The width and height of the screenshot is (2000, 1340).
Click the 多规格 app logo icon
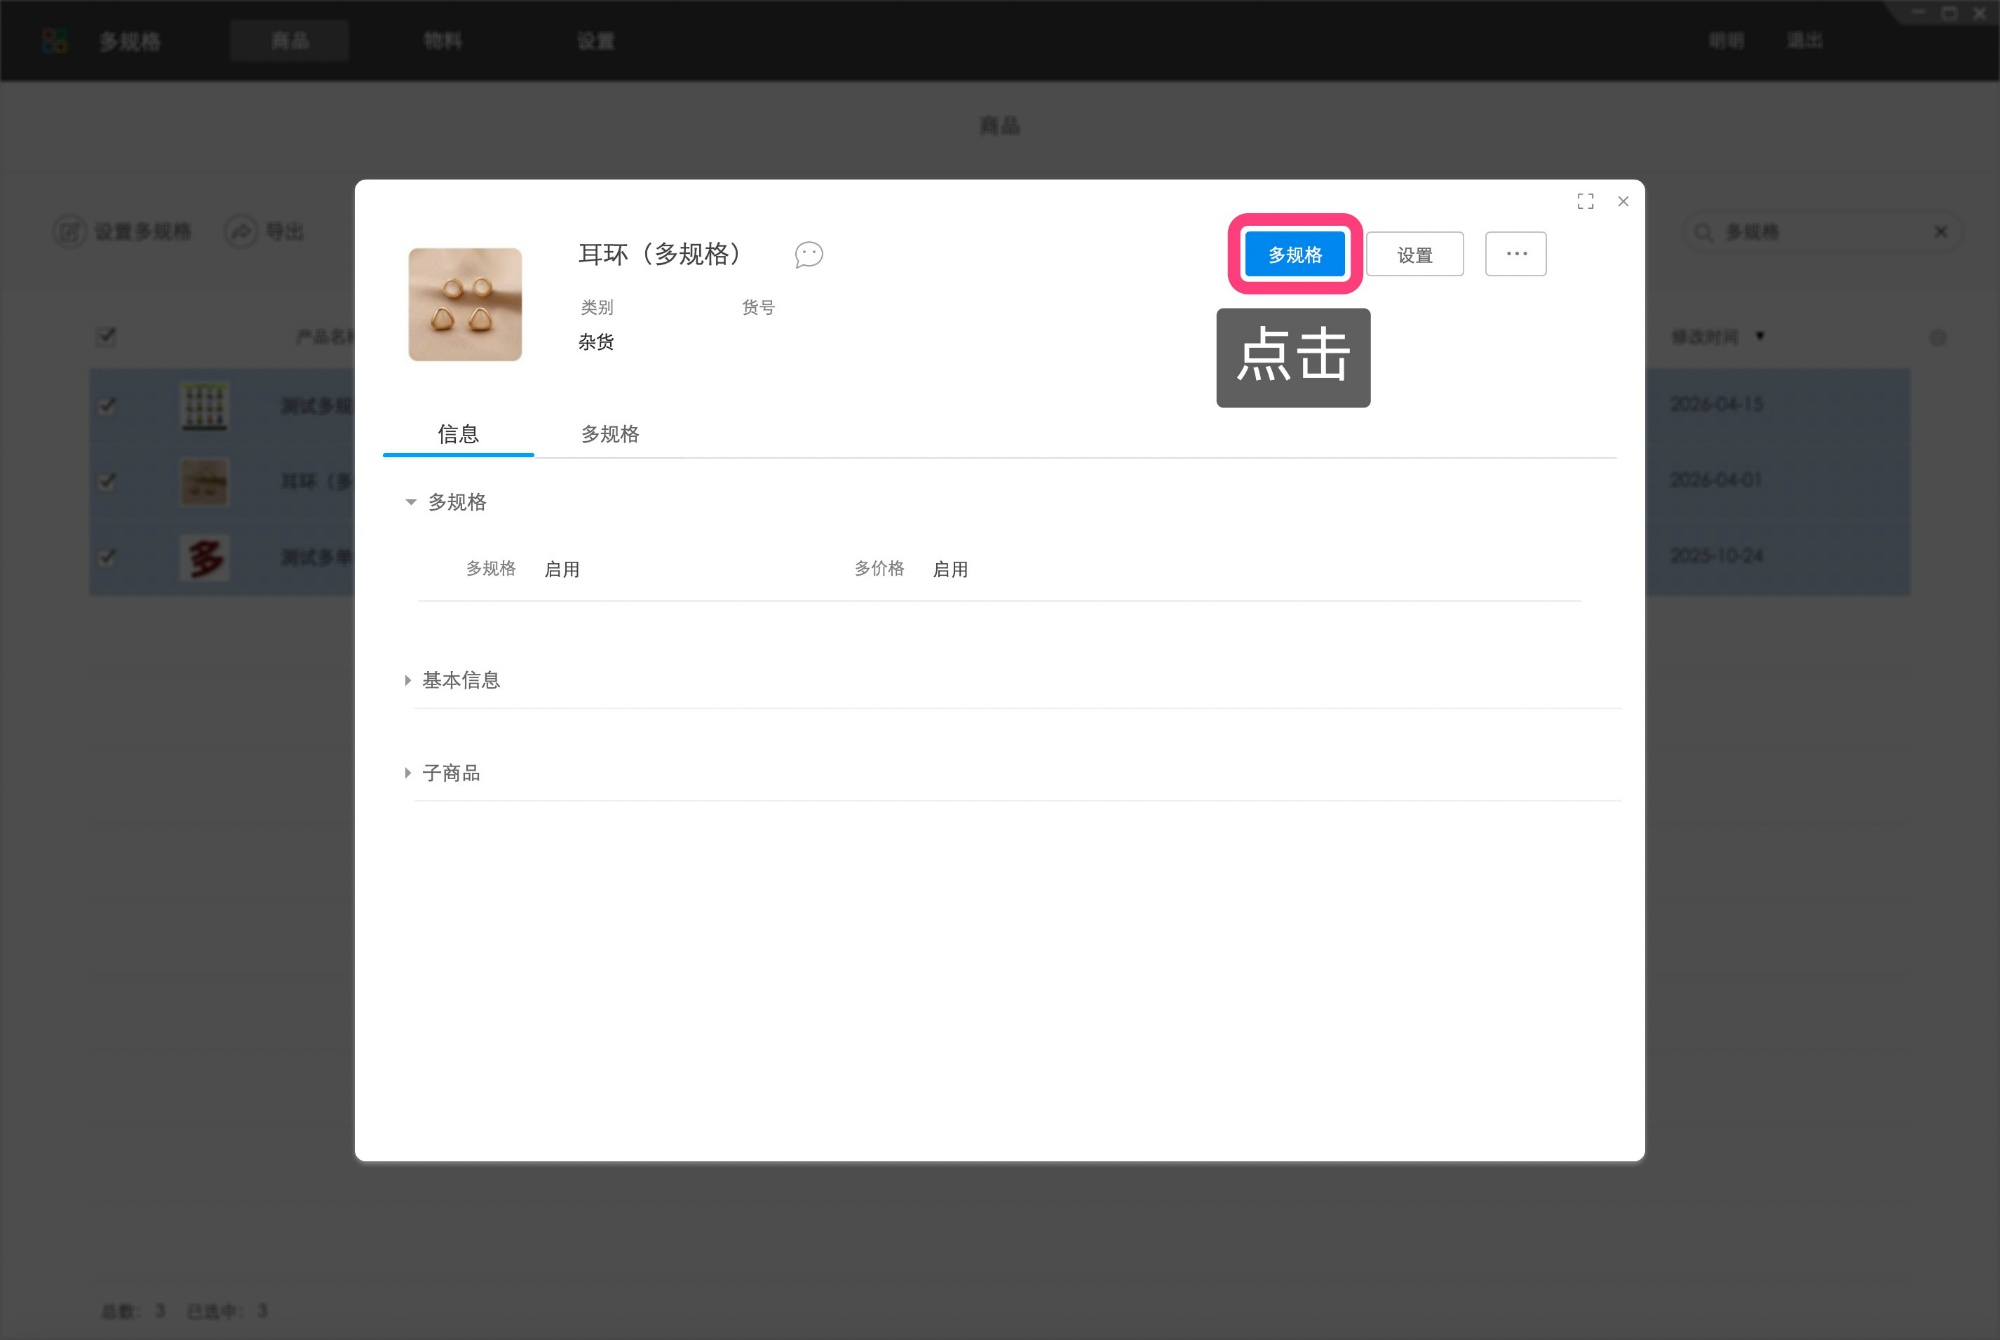(55, 41)
